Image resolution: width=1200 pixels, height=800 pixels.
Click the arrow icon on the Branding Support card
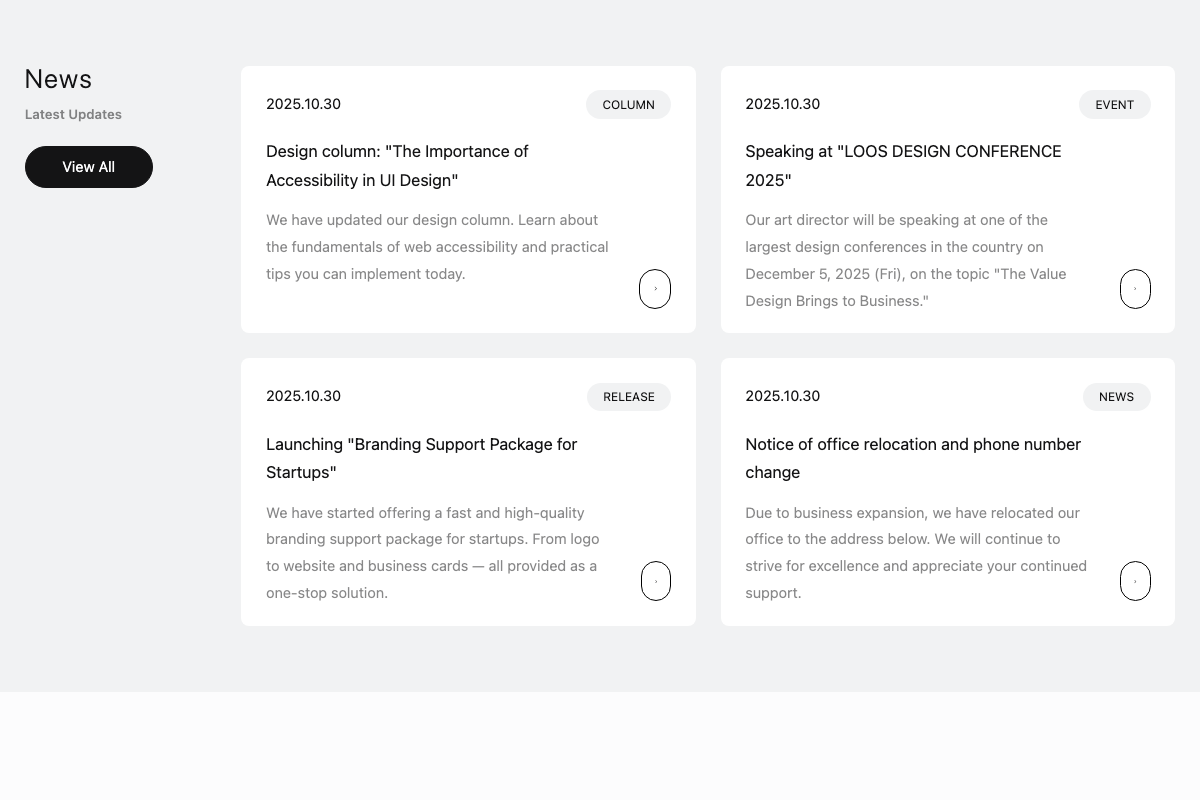655,581
